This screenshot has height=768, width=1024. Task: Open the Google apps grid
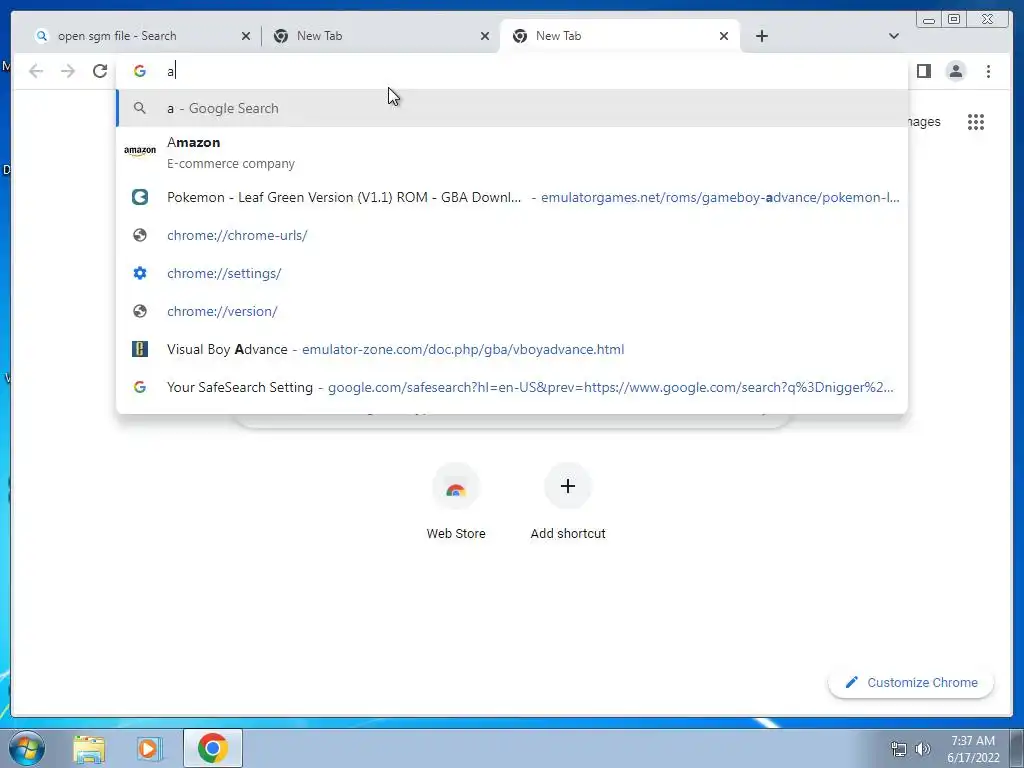976,122
